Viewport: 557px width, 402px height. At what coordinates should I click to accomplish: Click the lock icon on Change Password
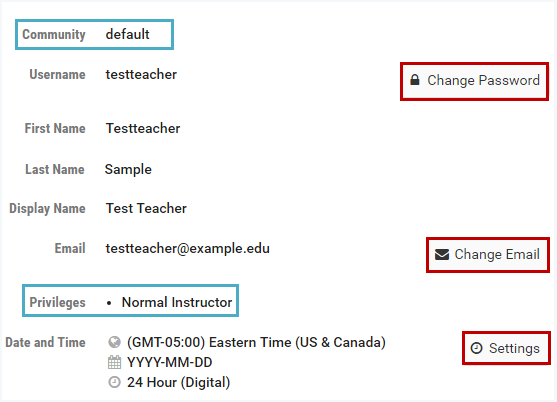pos(415,80)
